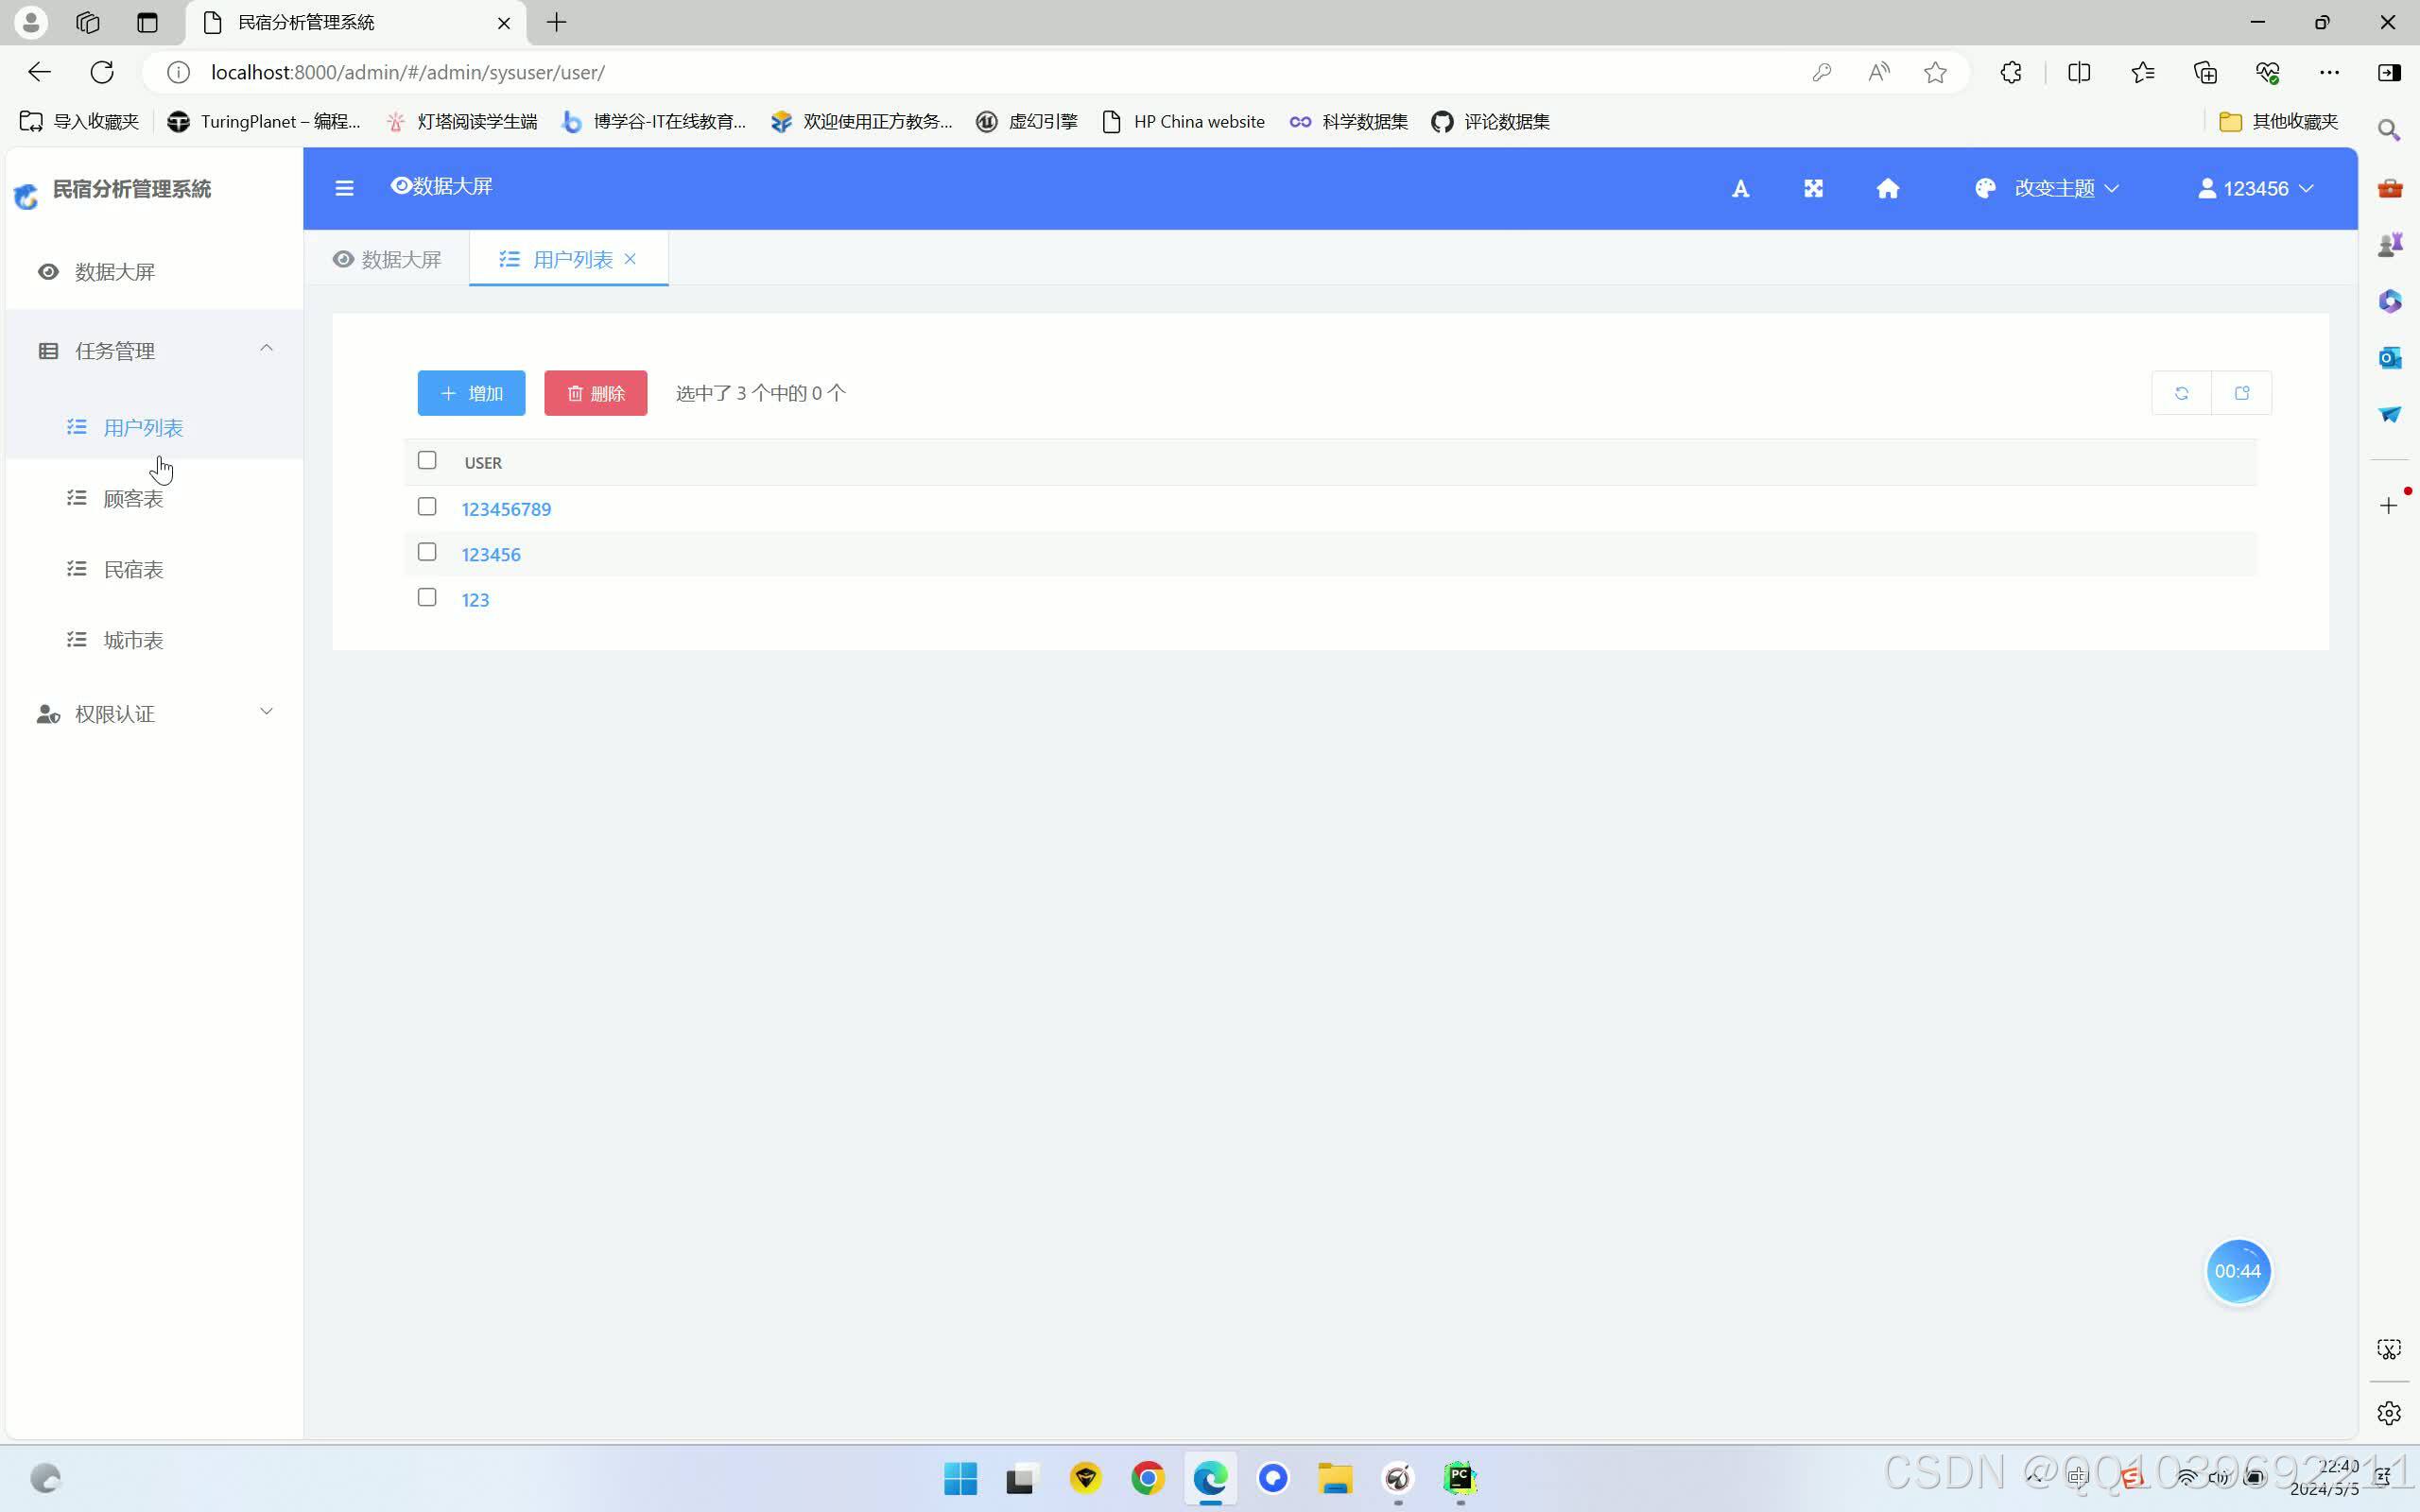Open the favorites list icon in toolbar

(2142, 72)
